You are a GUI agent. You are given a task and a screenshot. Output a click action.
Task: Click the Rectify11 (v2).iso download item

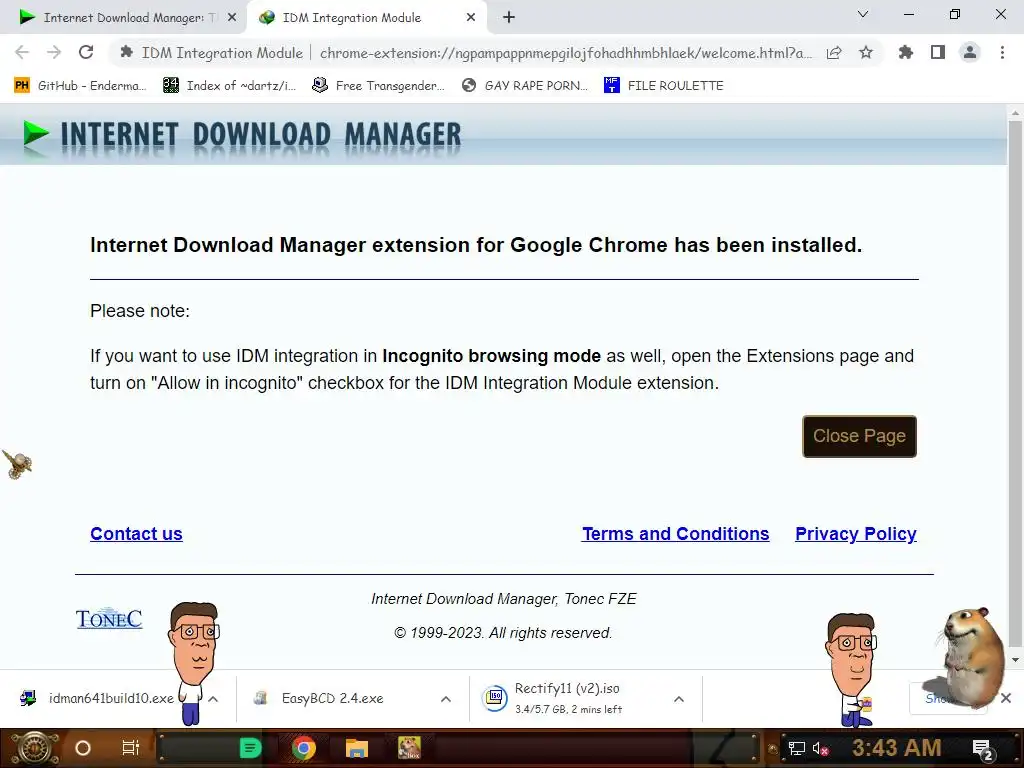pyautogui.click(x=568, y=698)
